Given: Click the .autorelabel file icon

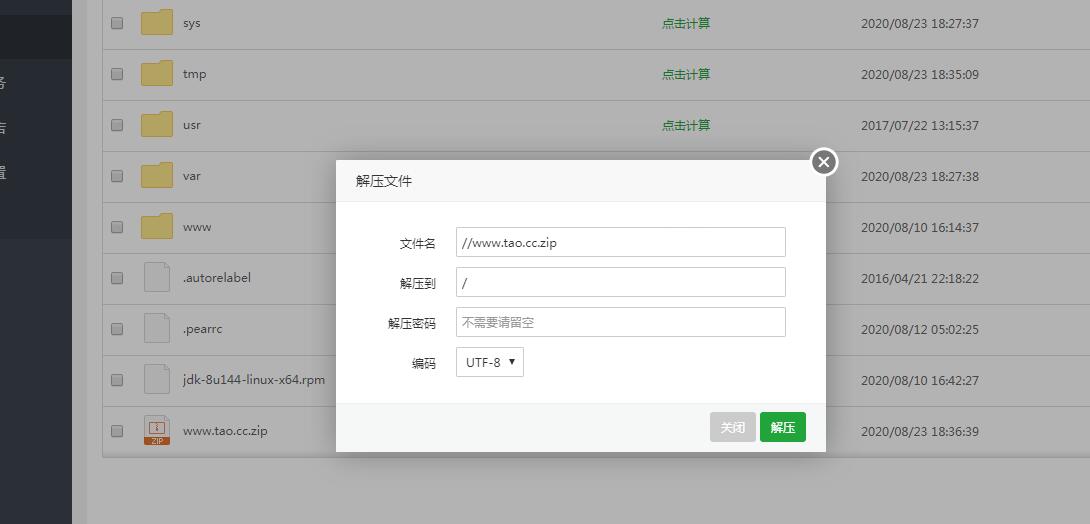Looking at the screenshot, I should coord(157,278).
